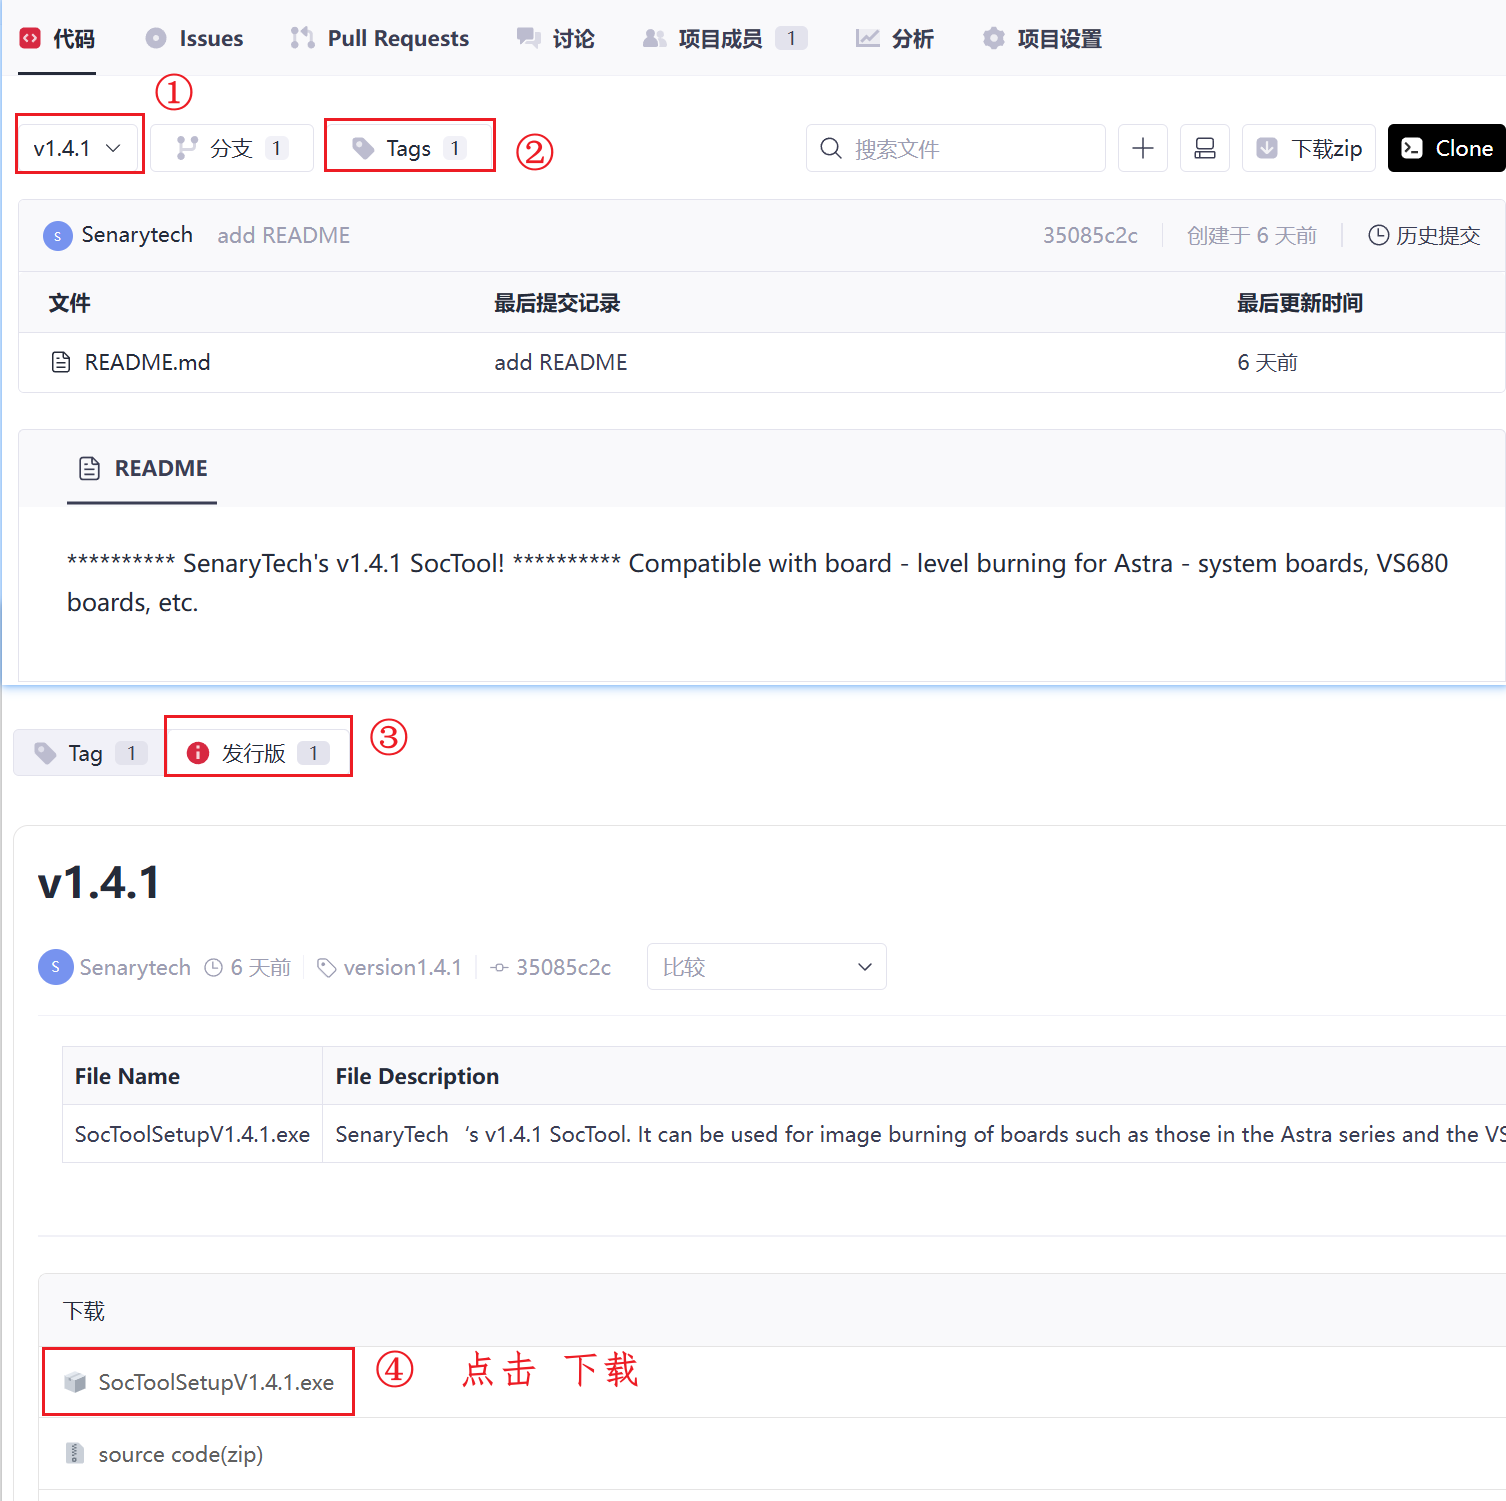Click the README.md file icon
Viewport: 1506px width, 1501px height.
tap(61, 362)
